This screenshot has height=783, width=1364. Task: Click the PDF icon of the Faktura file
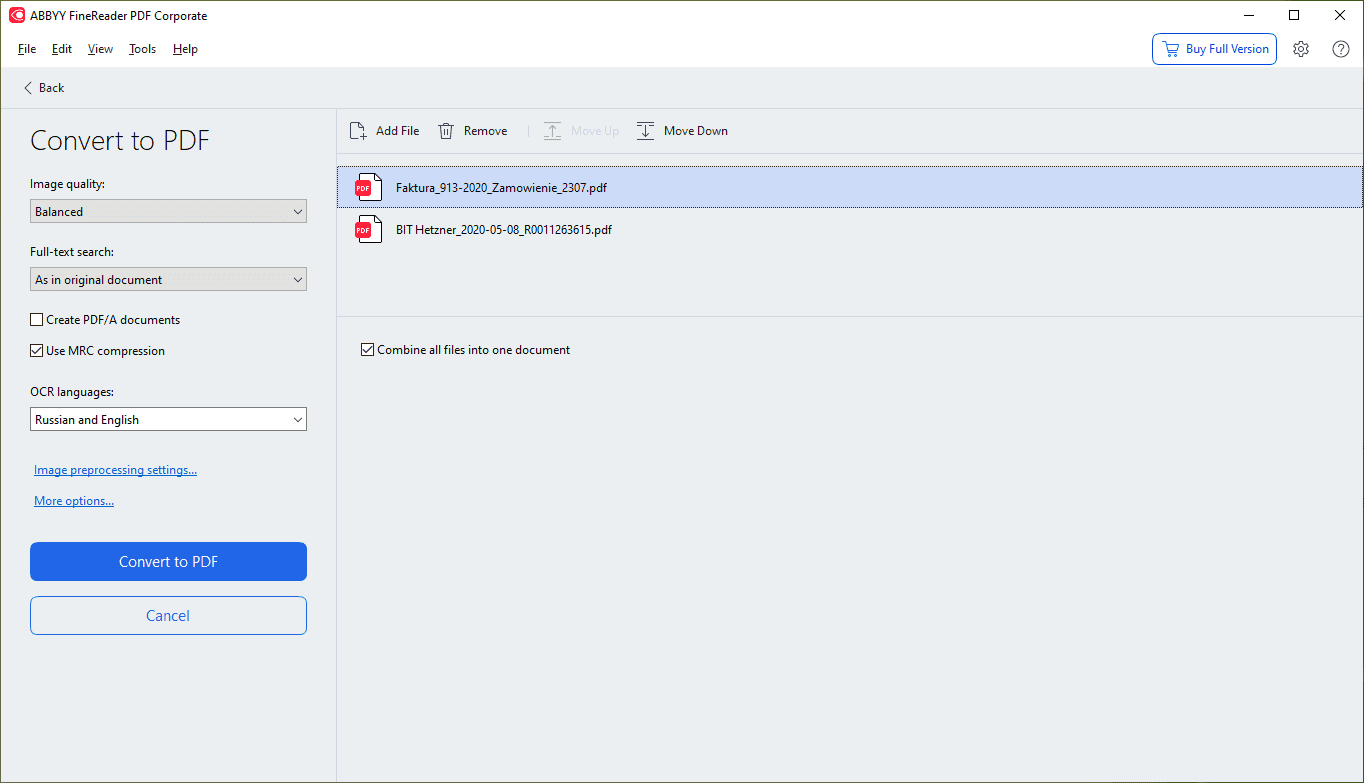click(x=368, y=187)
